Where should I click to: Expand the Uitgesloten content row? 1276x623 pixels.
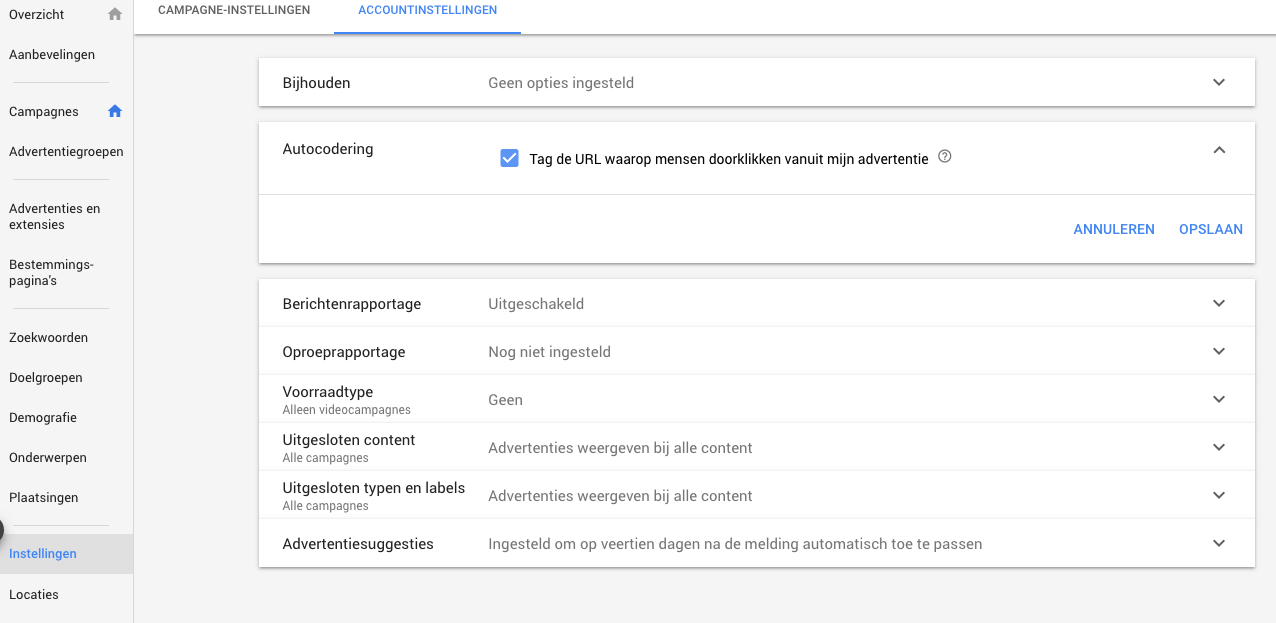click(x=1219, y=447)
